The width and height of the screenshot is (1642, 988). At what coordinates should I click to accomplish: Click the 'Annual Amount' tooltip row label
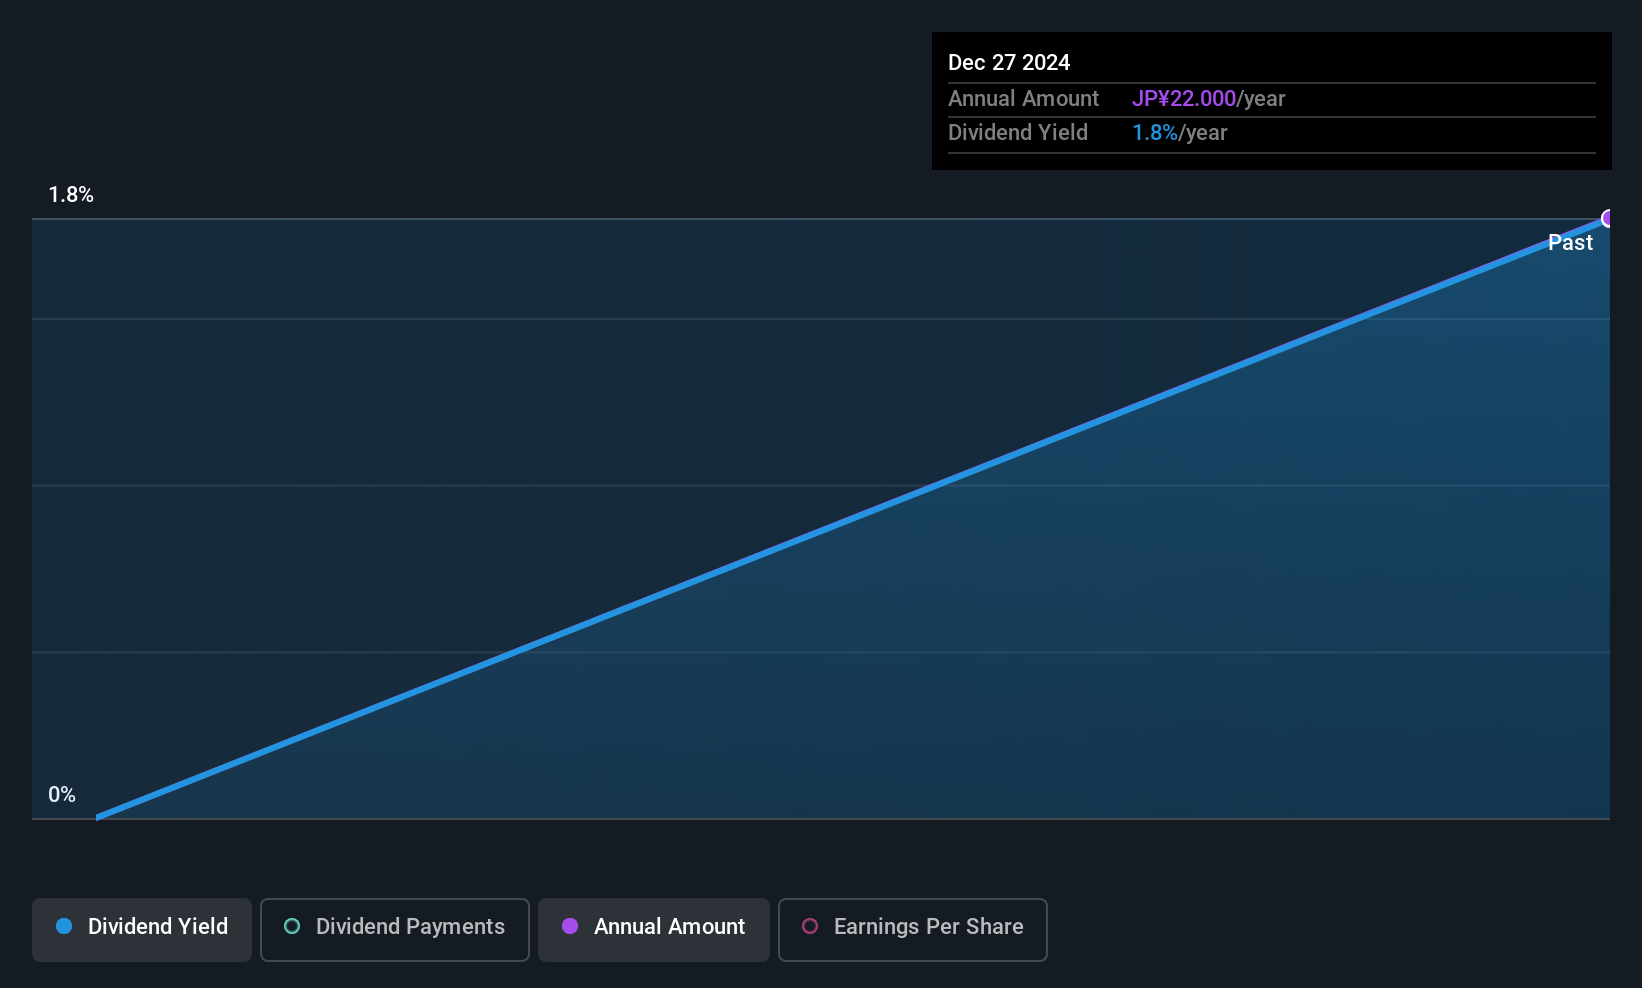pyautogui.click(x=1023, y=98)
